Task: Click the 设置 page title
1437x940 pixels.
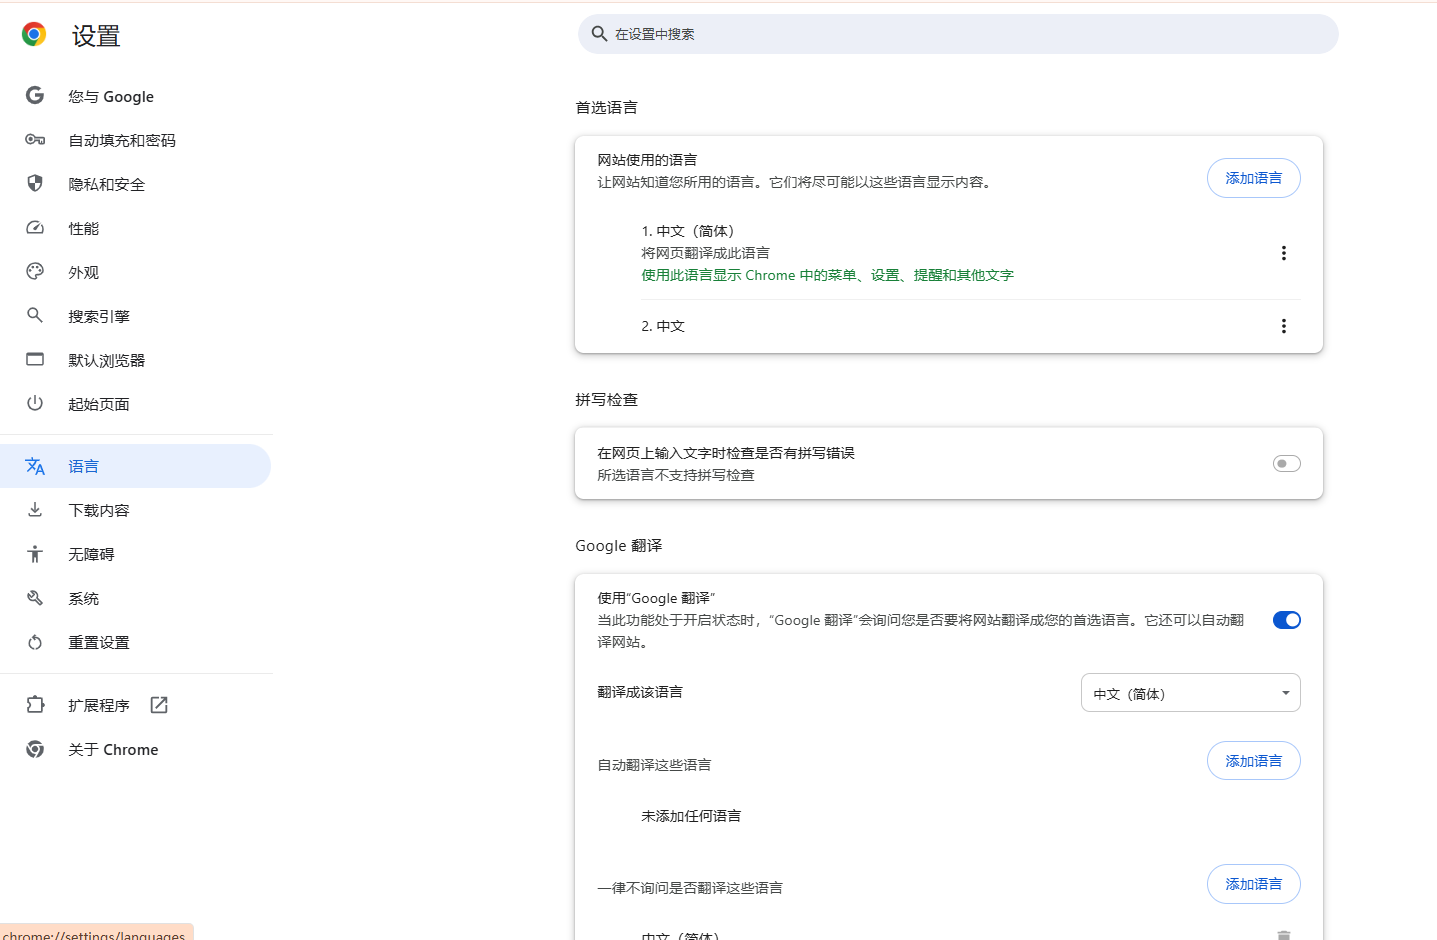Action: pyautogui.click(x=96, y=36)
